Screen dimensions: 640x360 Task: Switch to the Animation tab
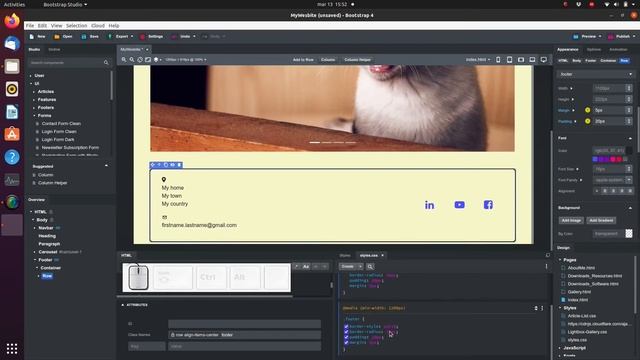coord(618,49)
